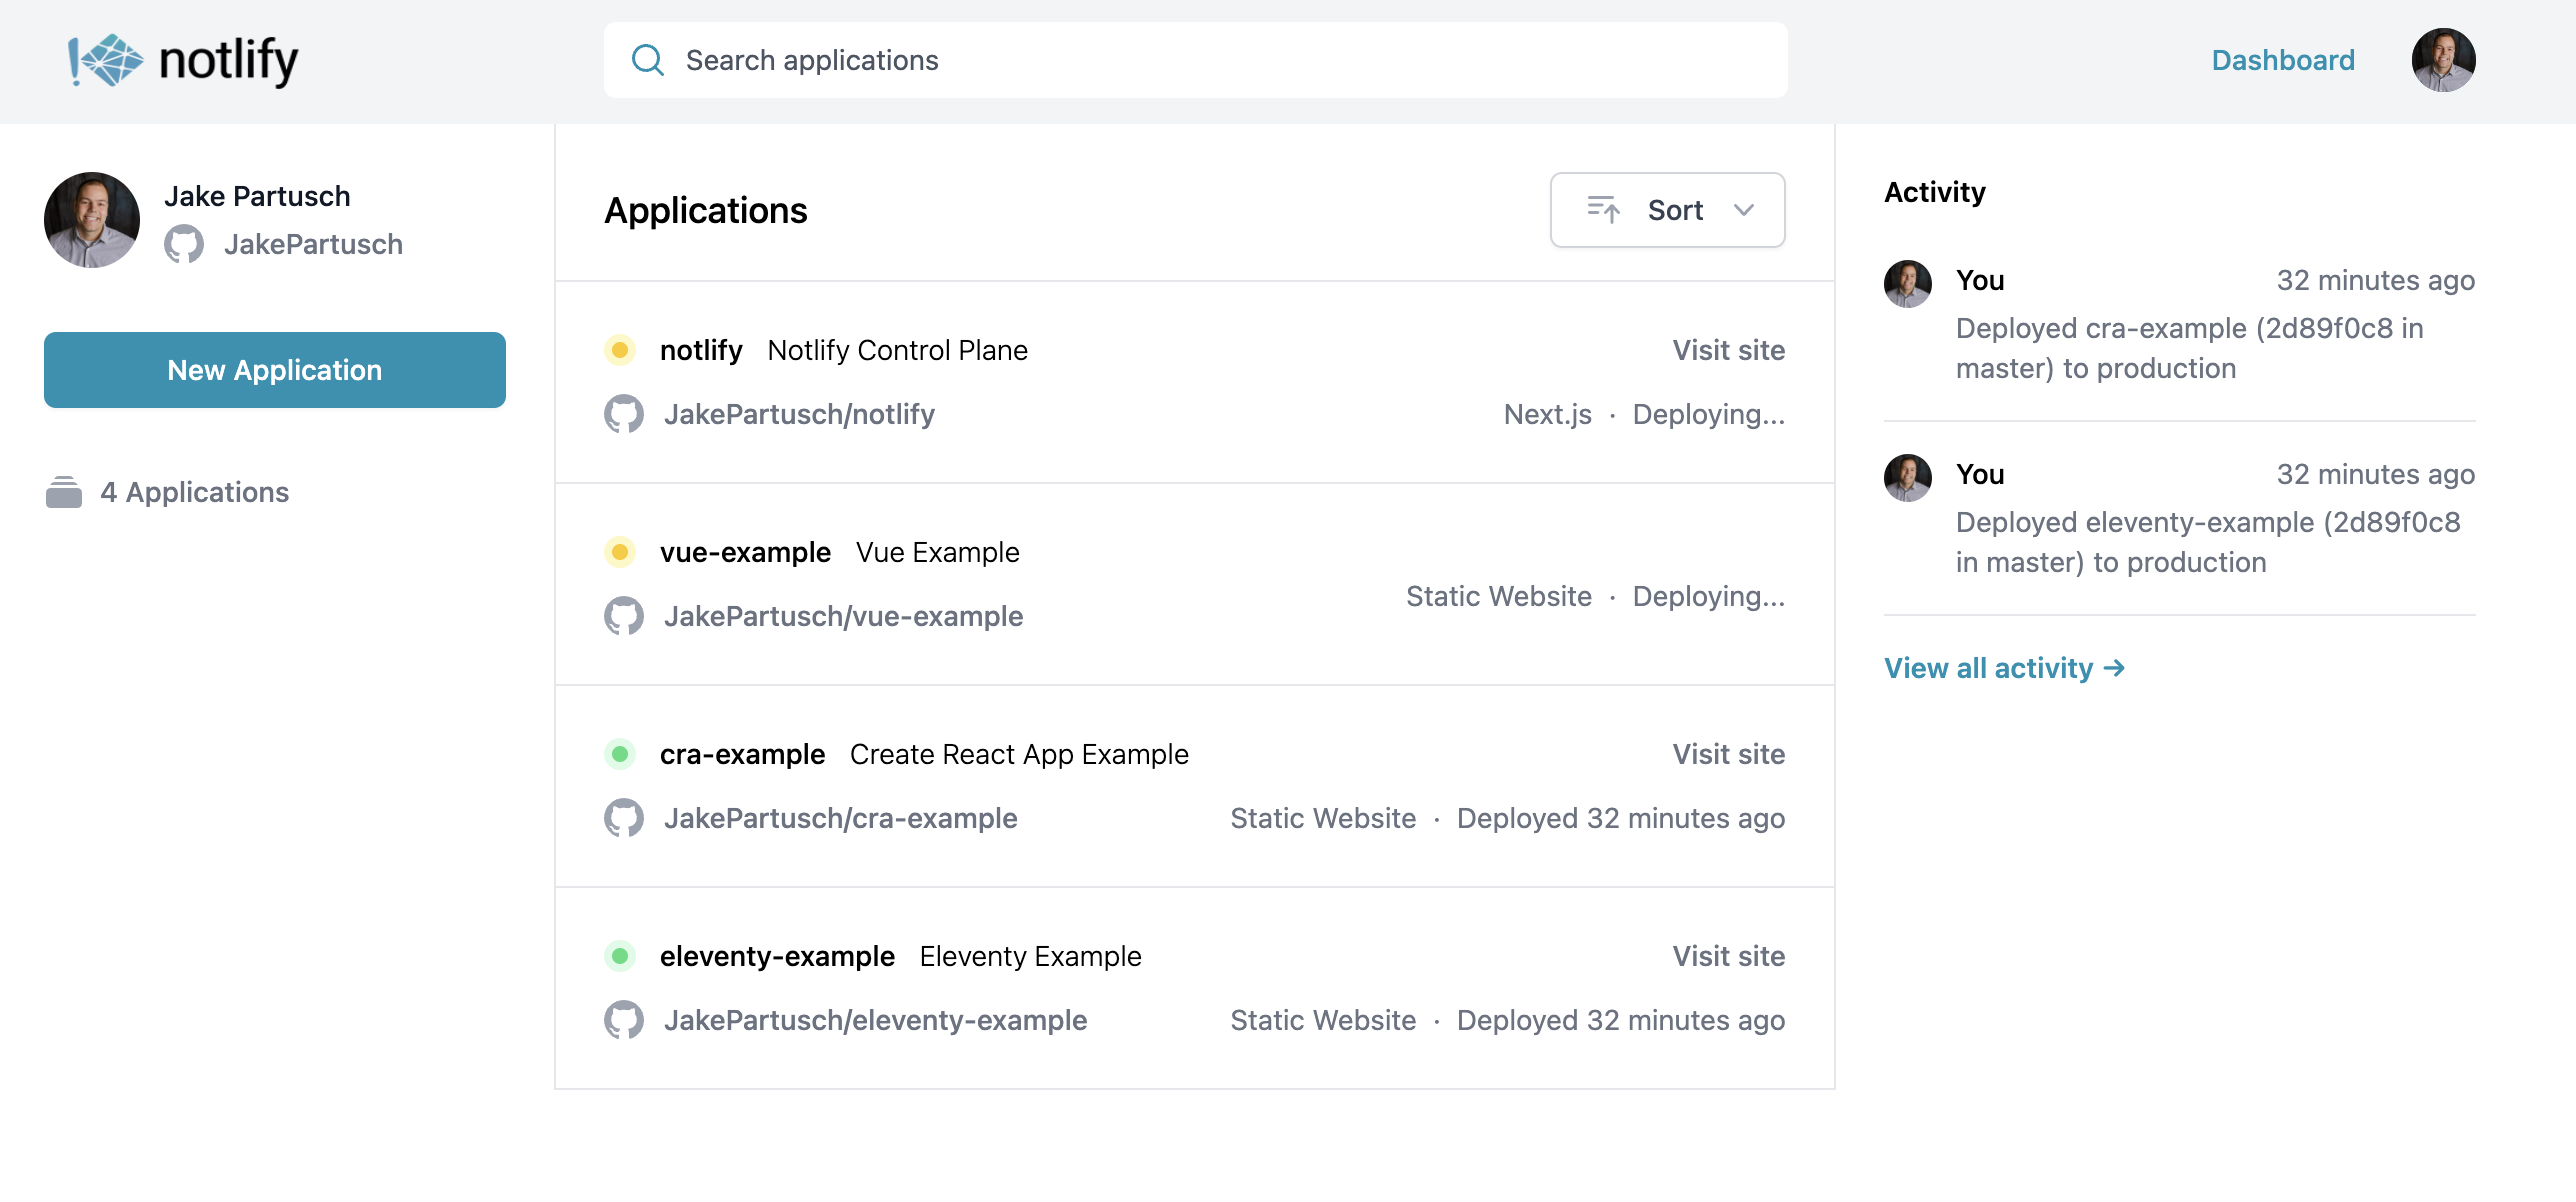Click the sort arrows icon
Screen dimensions: 2576x1202
[x=1603, y=210]
